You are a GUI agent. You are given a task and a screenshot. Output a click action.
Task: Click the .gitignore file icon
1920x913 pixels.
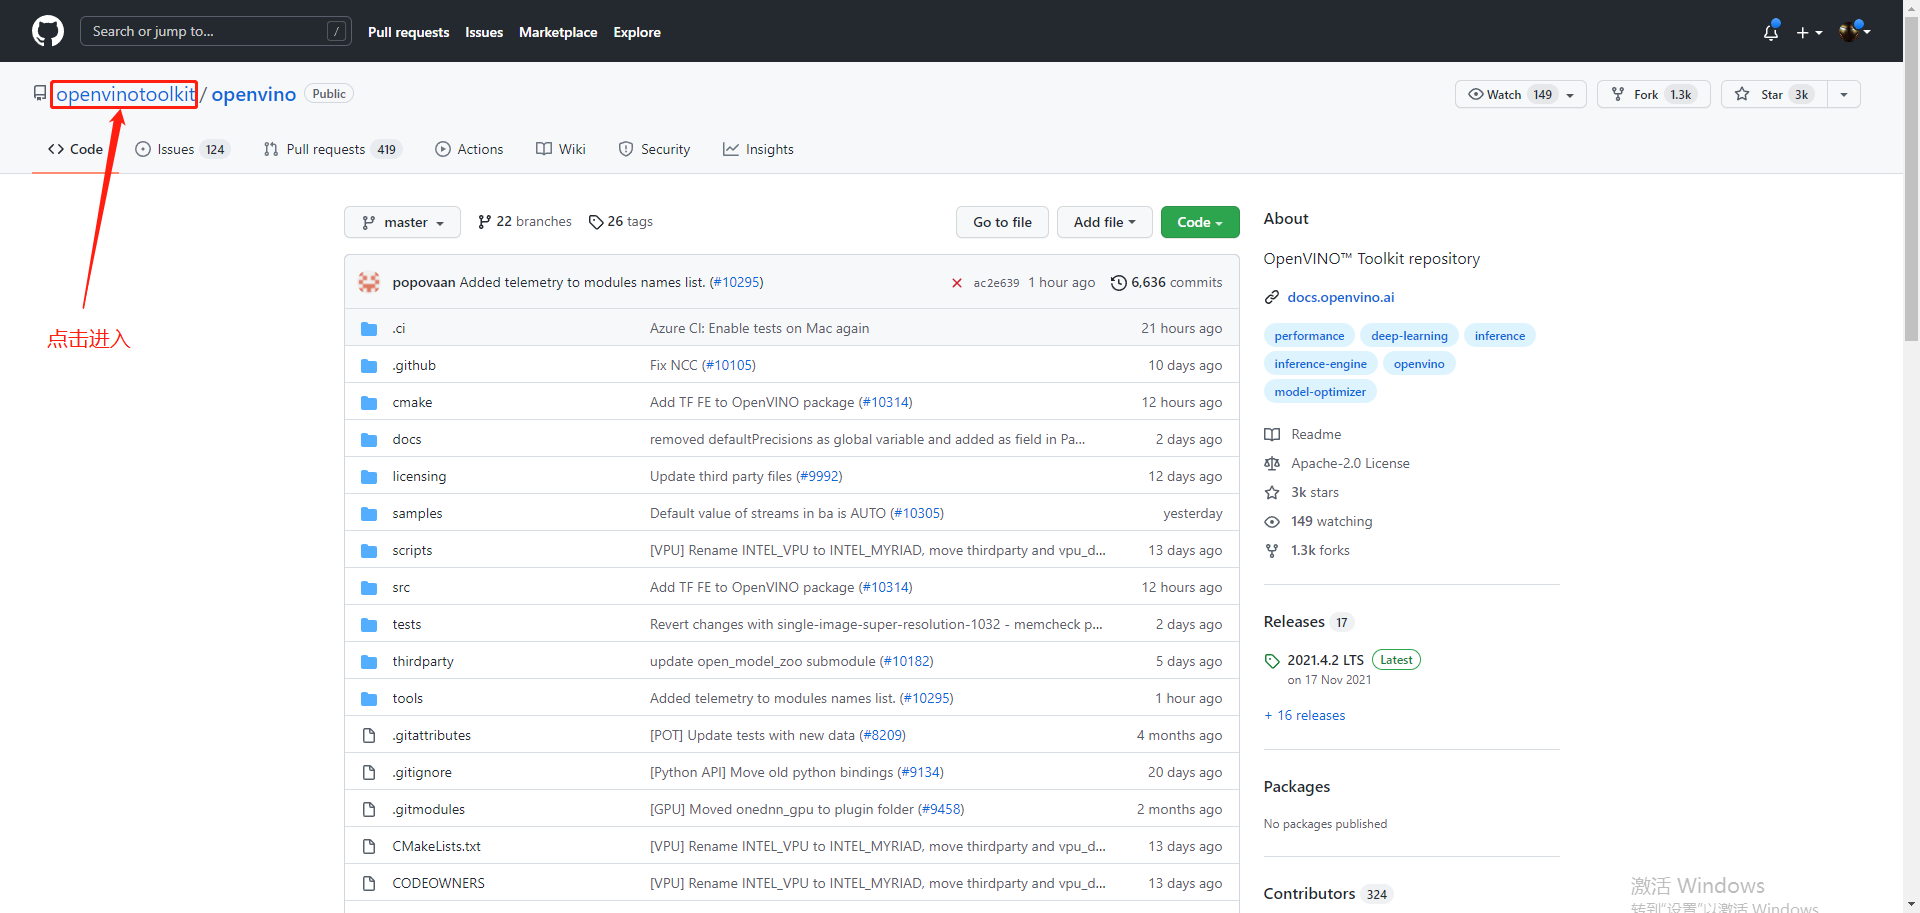[369, 772]
